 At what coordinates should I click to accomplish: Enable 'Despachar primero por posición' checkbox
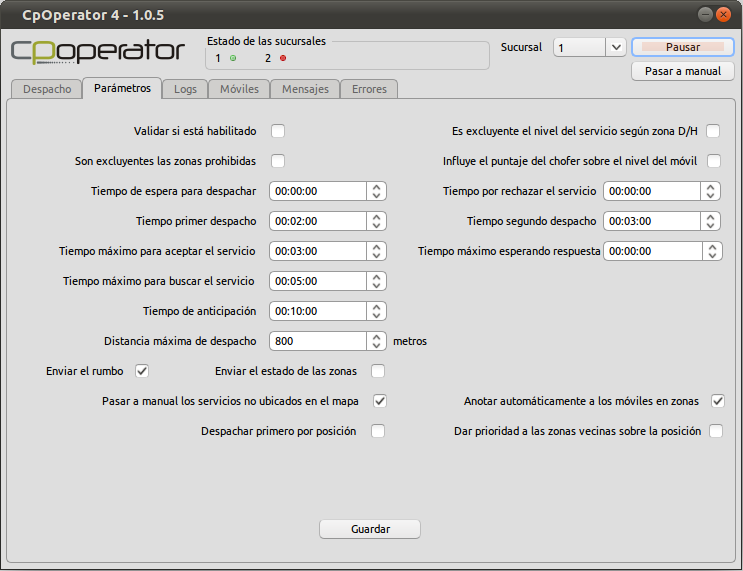coord(378,431)
